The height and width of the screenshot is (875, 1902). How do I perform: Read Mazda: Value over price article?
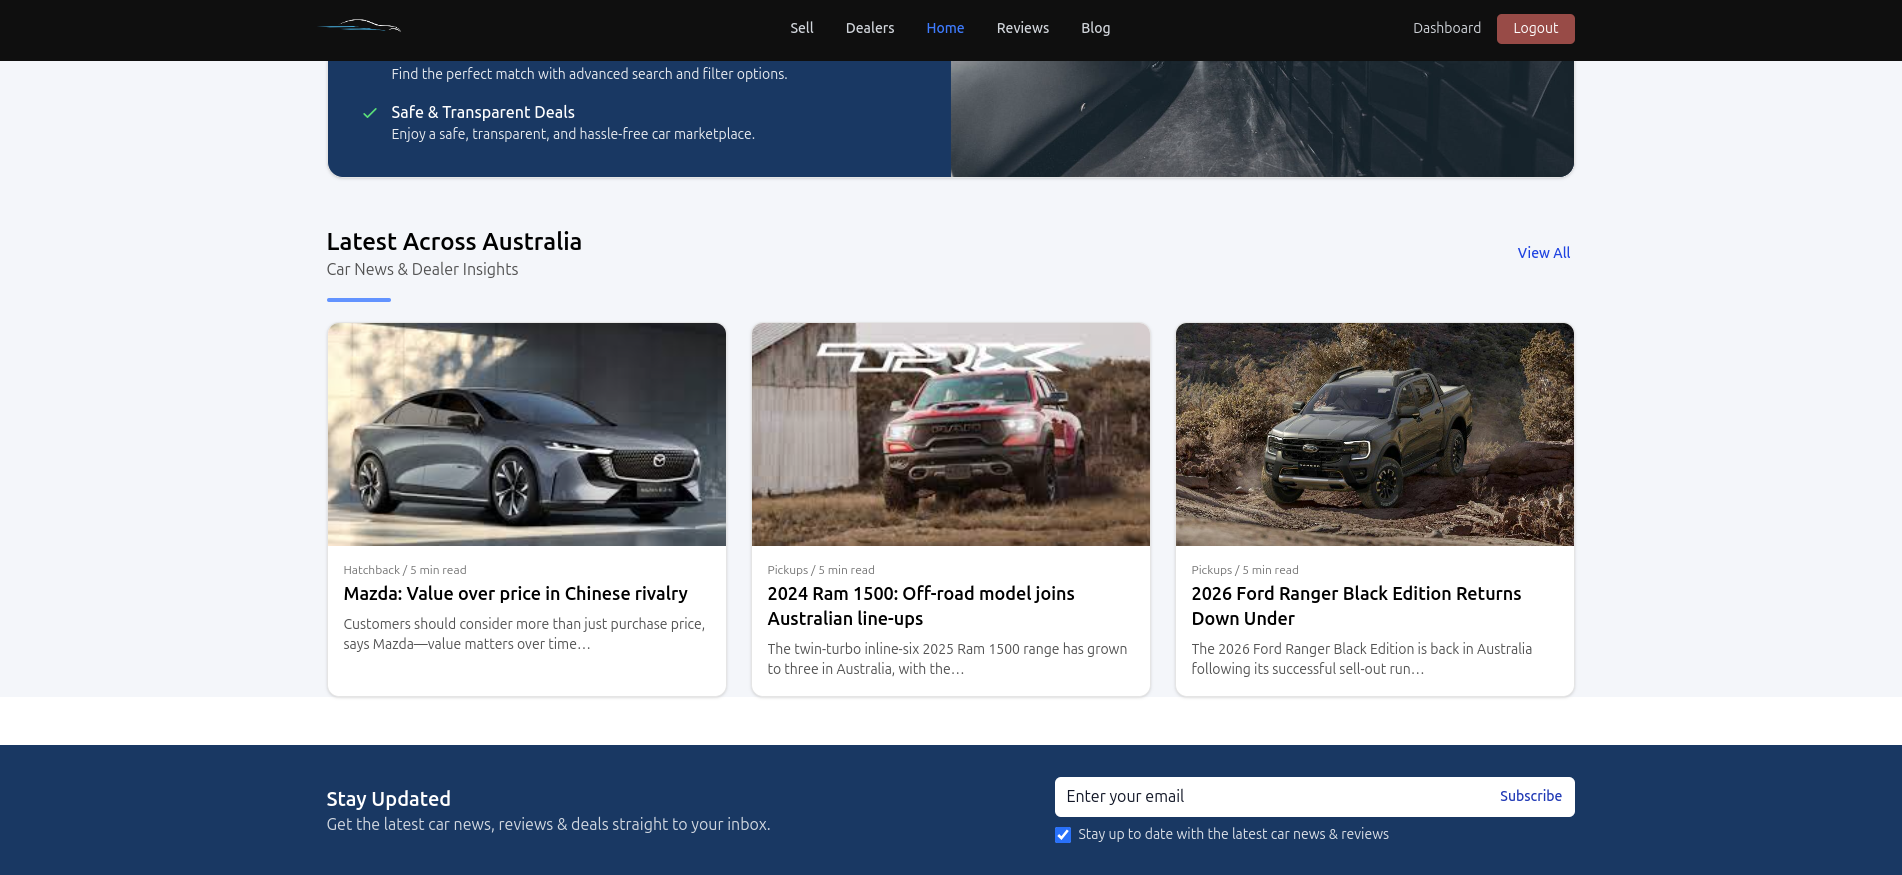pyautogui.click(x=516, y=594)
